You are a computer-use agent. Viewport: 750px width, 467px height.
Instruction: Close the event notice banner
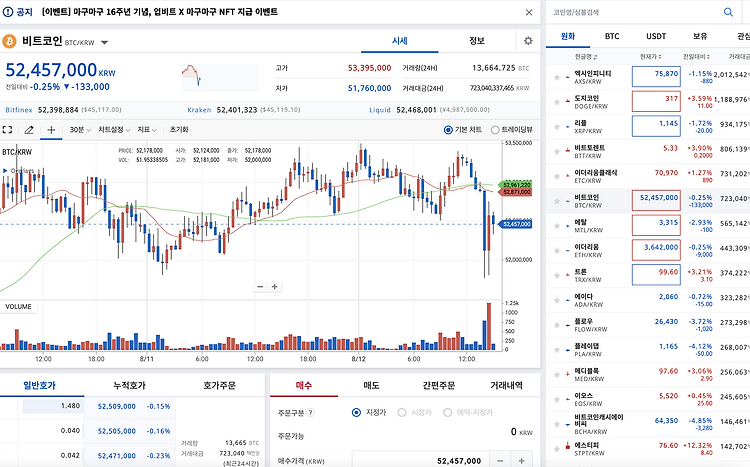pos(529,12)
